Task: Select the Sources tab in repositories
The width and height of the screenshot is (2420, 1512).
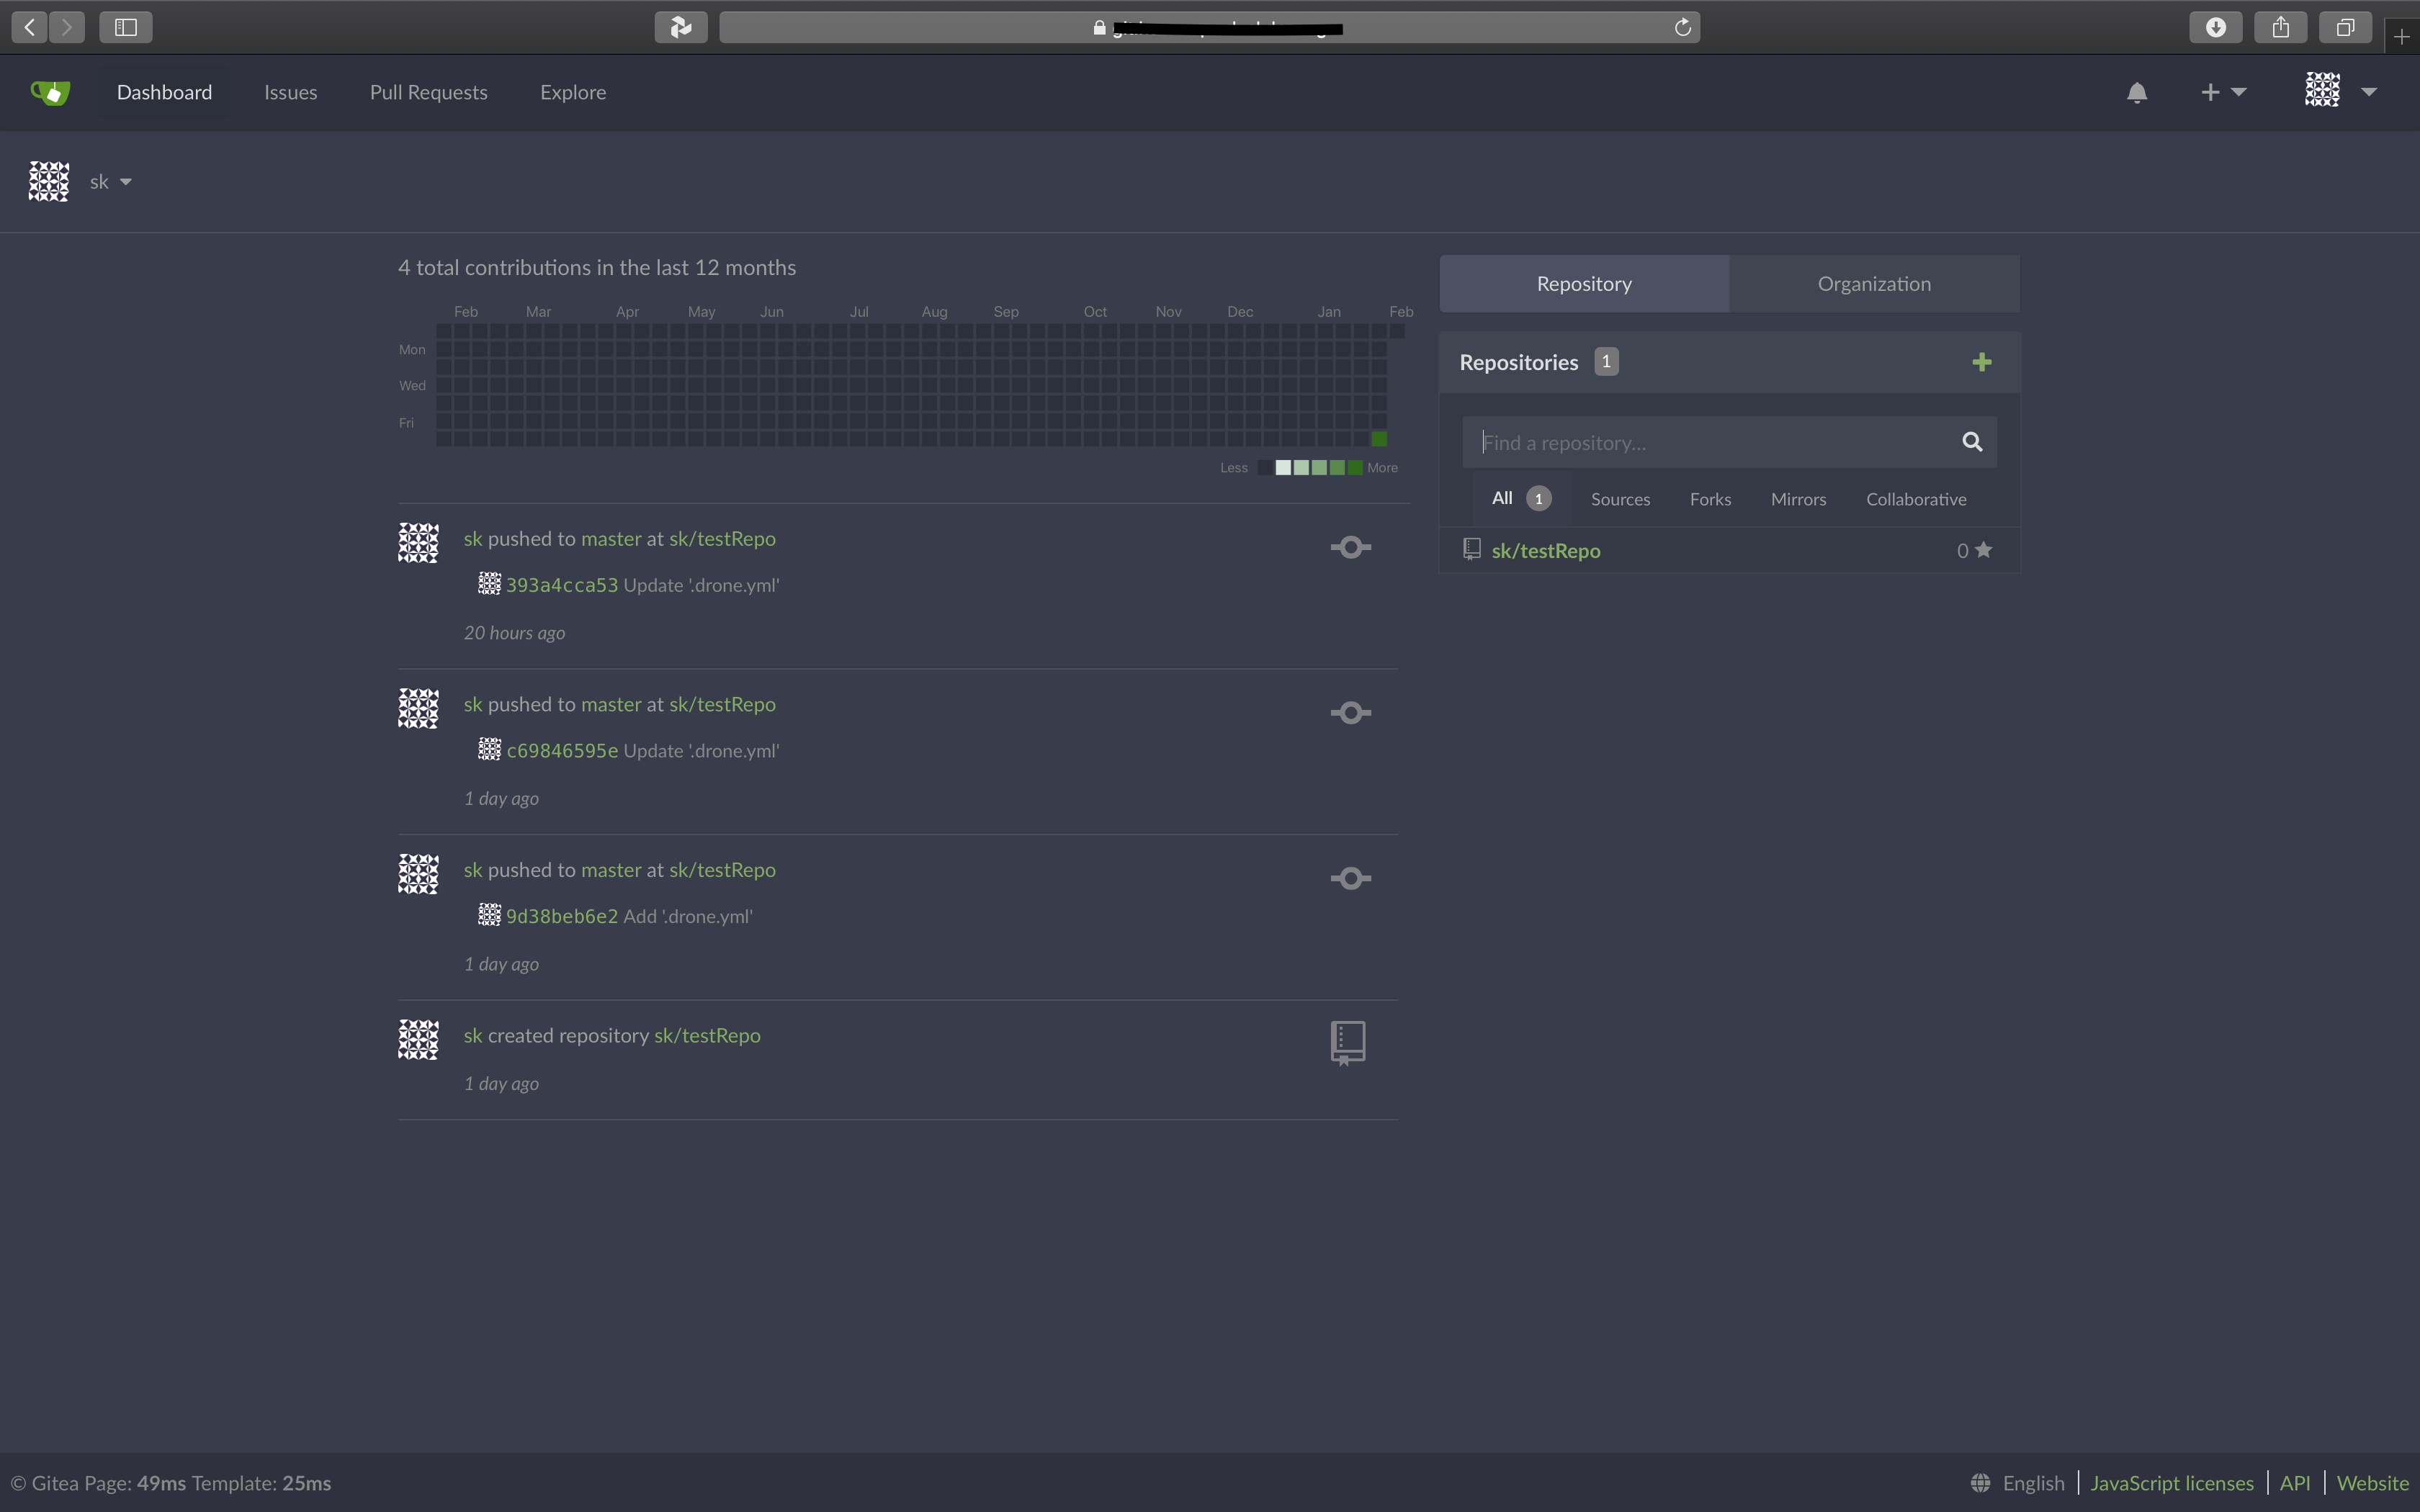Action: click(1618, 498)
